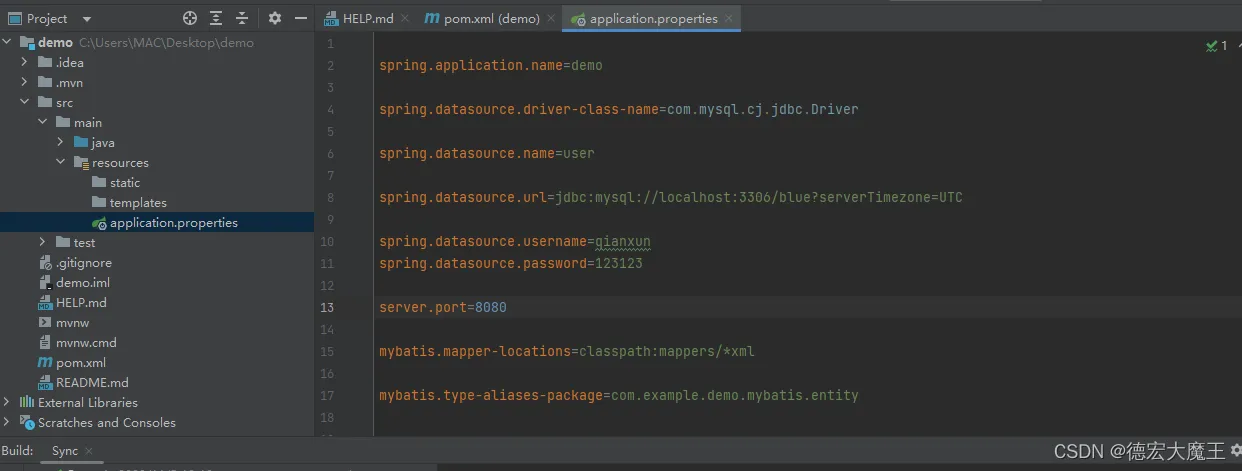The height and width of the screenshot is (471, 1242).
Task: Select pom.xml in the project tree
Action: (80, 362)
